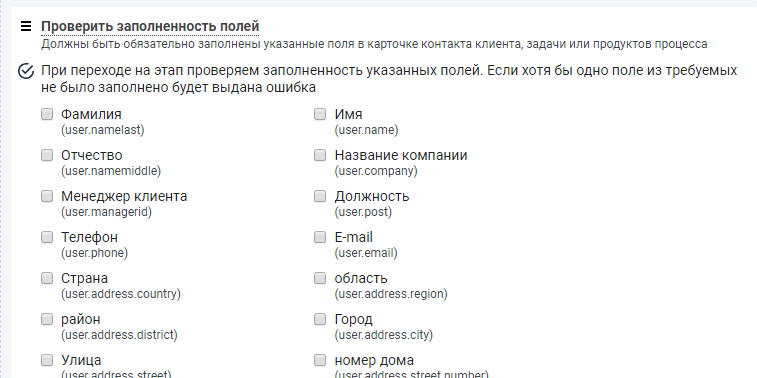Viewport: 757px width, 378px height.
Task: Click the Название компании label text
Action: coord(401,155)
